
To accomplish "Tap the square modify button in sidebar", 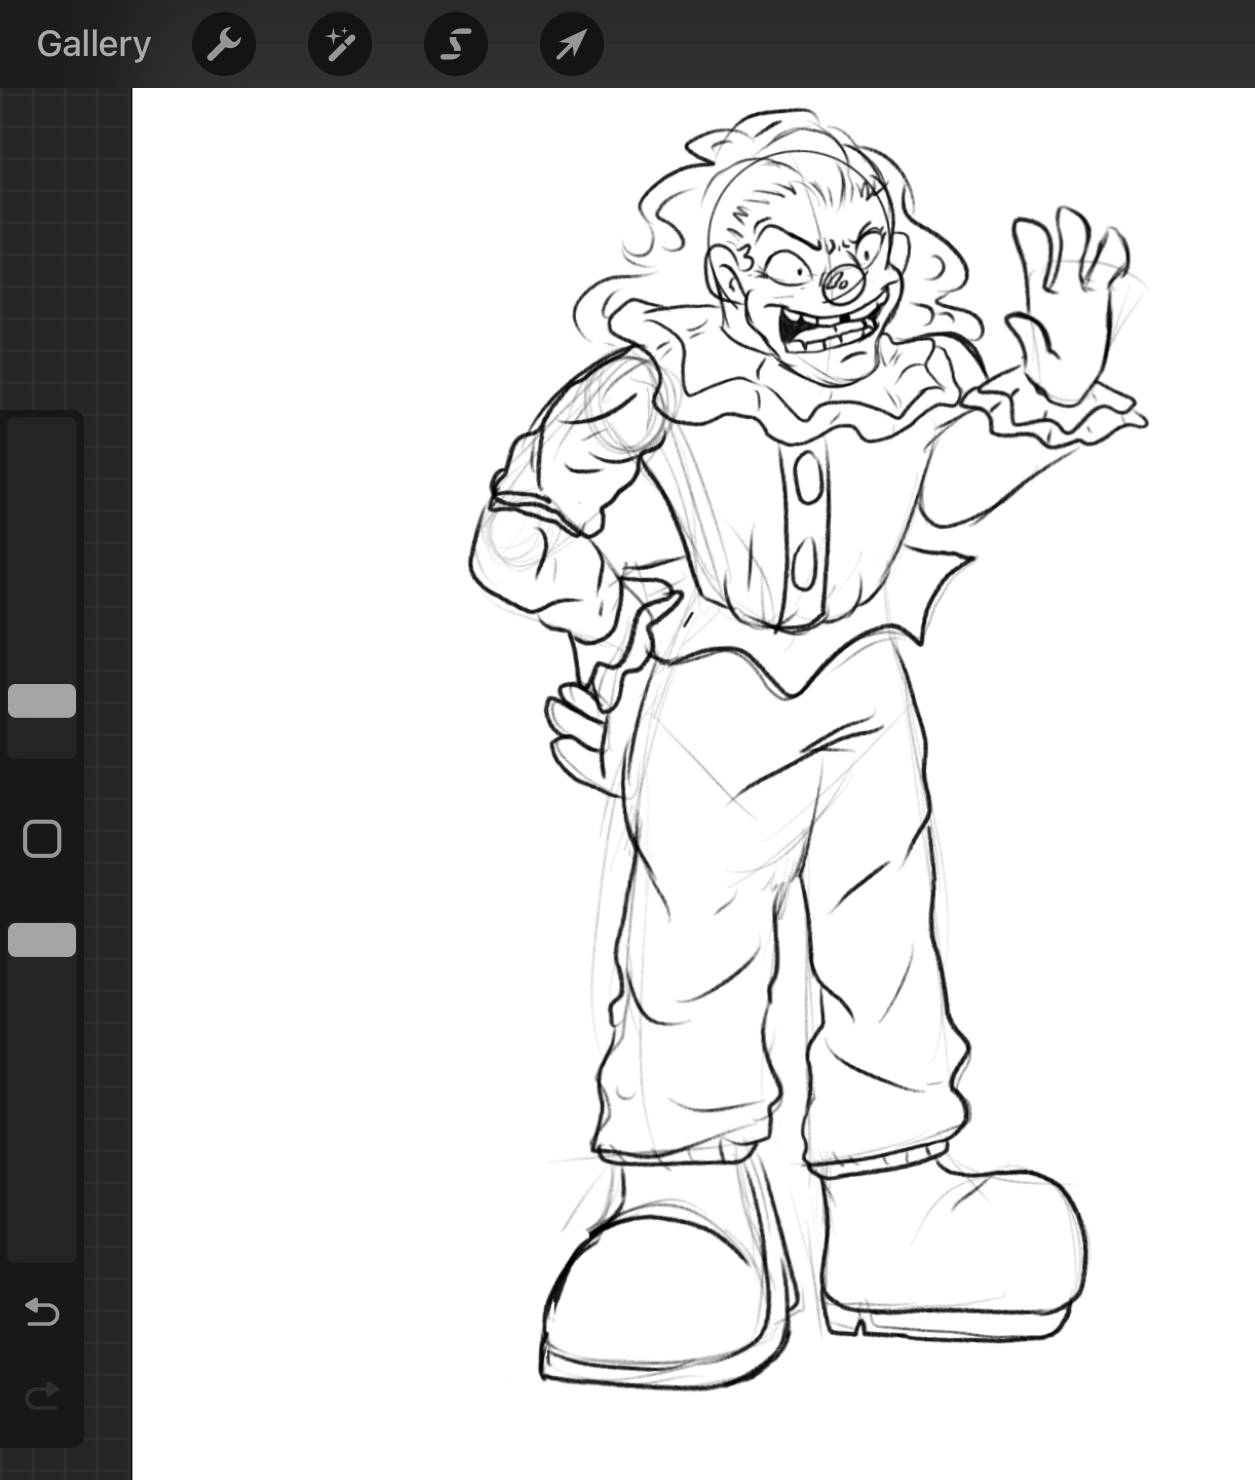I will coord(42,839).
